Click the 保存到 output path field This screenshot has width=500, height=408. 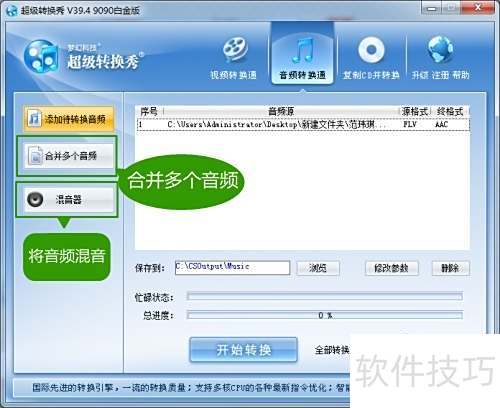coord(232,267)
